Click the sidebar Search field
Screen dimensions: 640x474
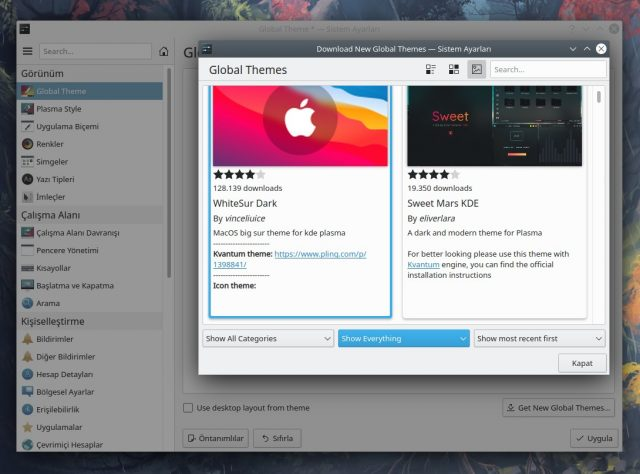(x=95, y=51)
